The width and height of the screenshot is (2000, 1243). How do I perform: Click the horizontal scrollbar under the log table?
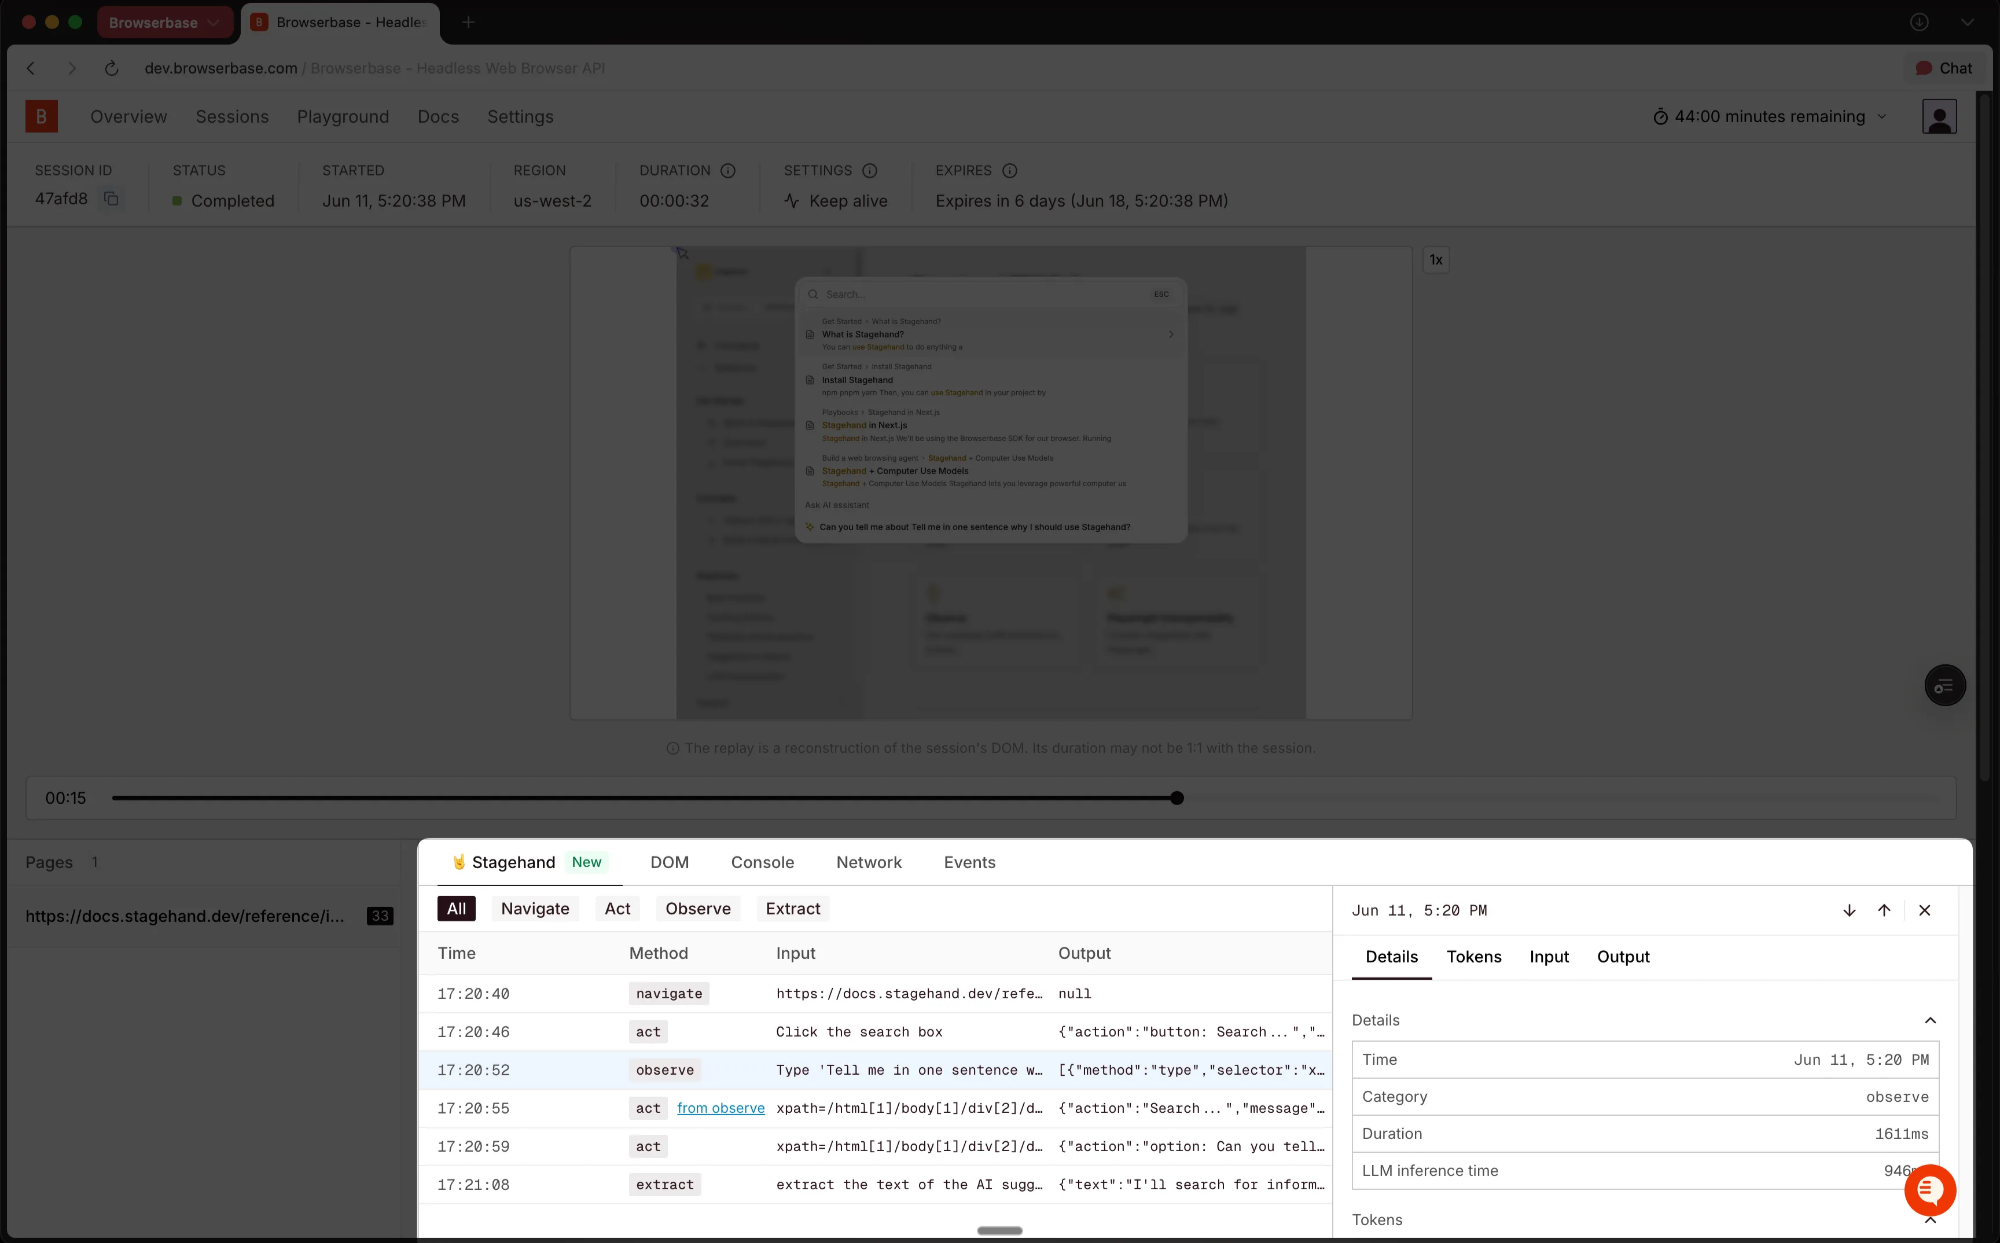coord(1000,1231)
